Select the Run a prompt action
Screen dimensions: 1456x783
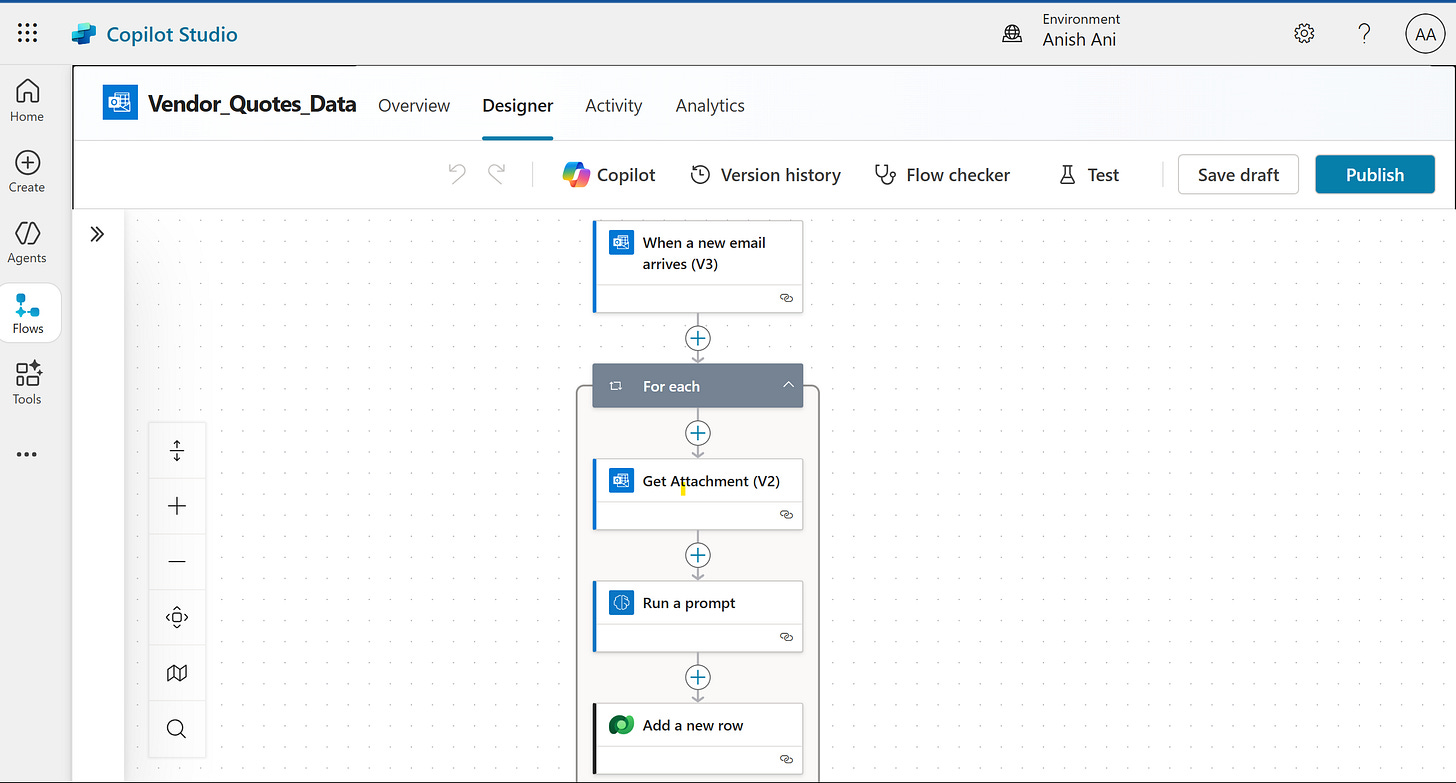[x=698, y=616]
